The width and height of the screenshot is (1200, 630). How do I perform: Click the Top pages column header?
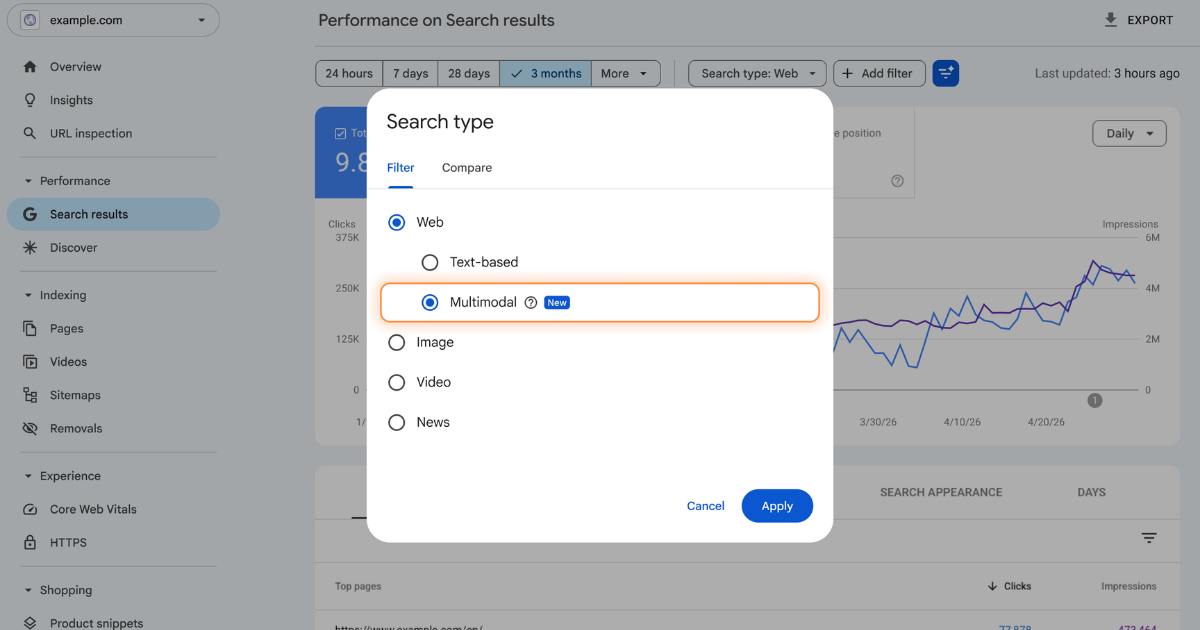[x=358, y=586]
